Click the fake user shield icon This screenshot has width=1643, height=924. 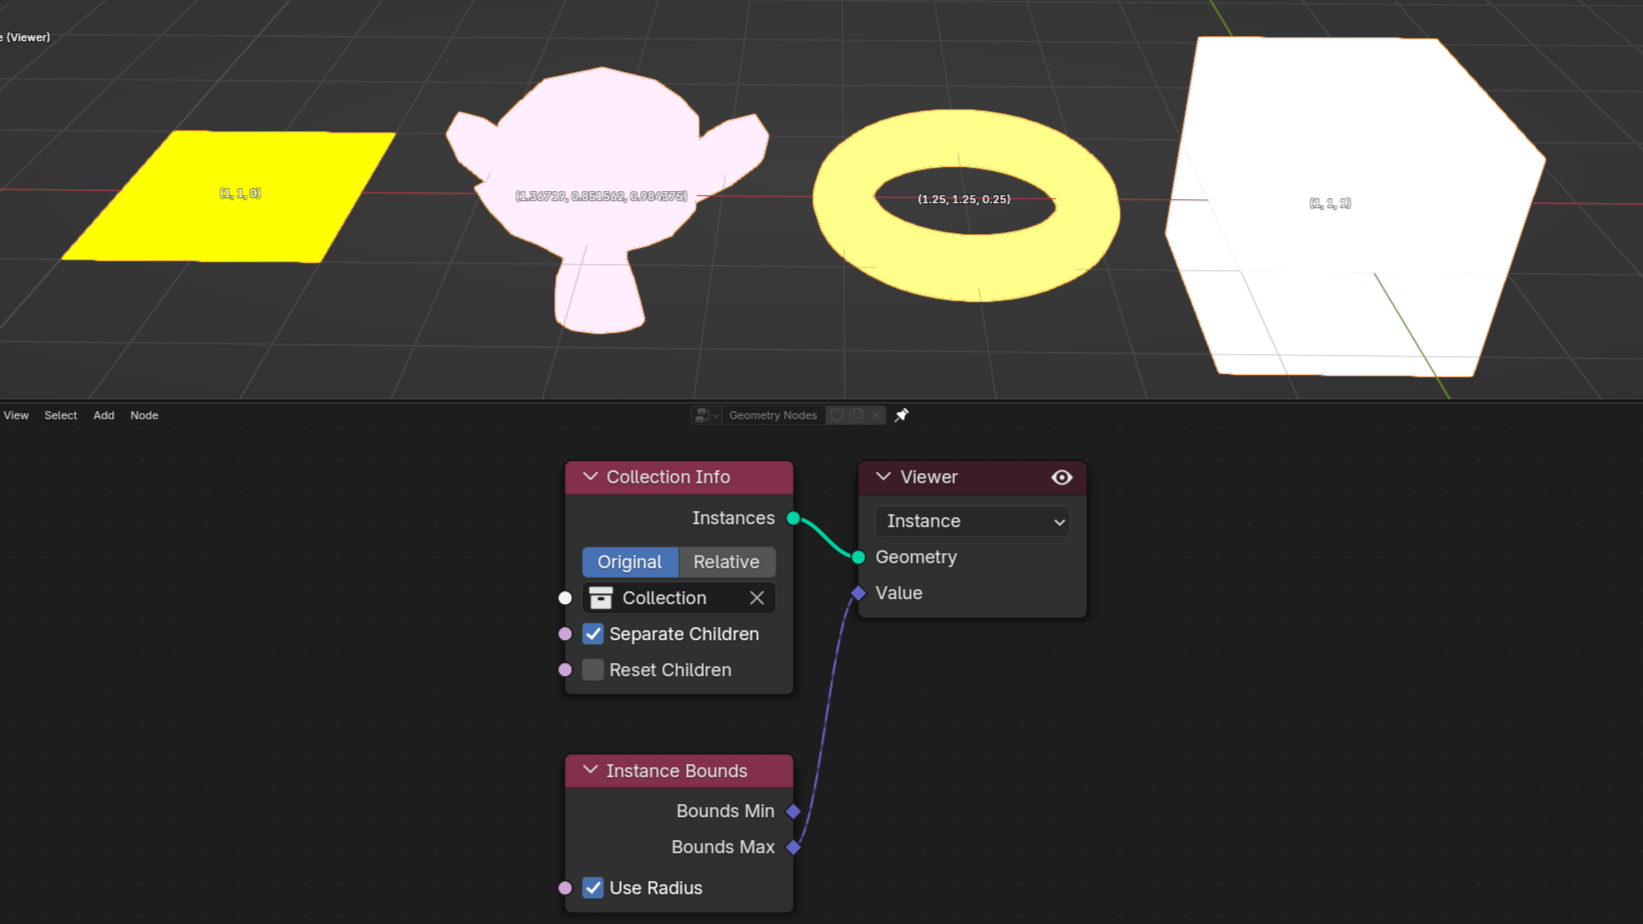coord(837,415)
